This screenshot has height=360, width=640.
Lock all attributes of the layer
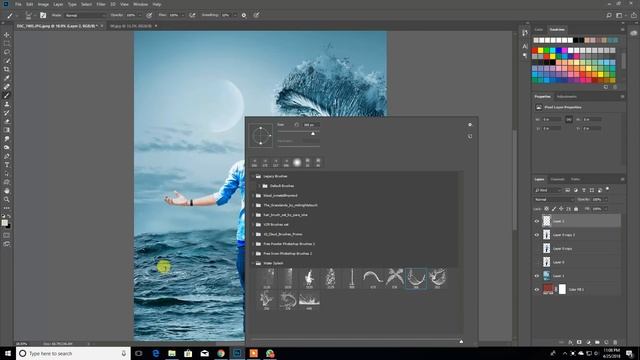pyautogui.click(x=576, y=209)
